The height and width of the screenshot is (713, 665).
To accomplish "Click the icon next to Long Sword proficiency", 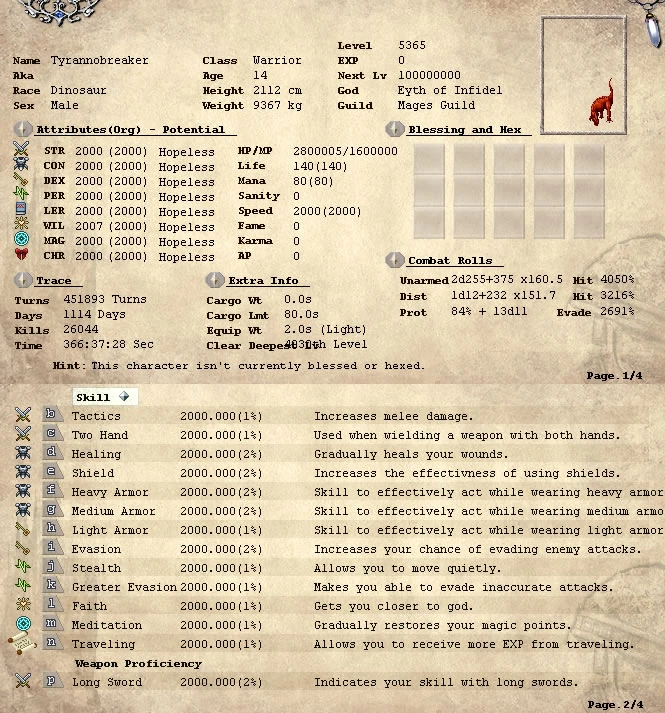I will (x=22, y=682).
